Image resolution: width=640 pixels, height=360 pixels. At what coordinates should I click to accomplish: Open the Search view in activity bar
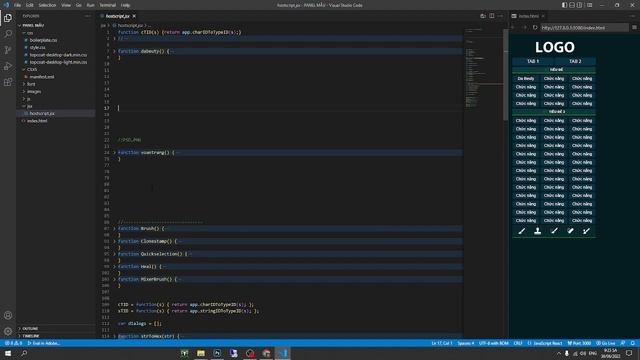8,34
